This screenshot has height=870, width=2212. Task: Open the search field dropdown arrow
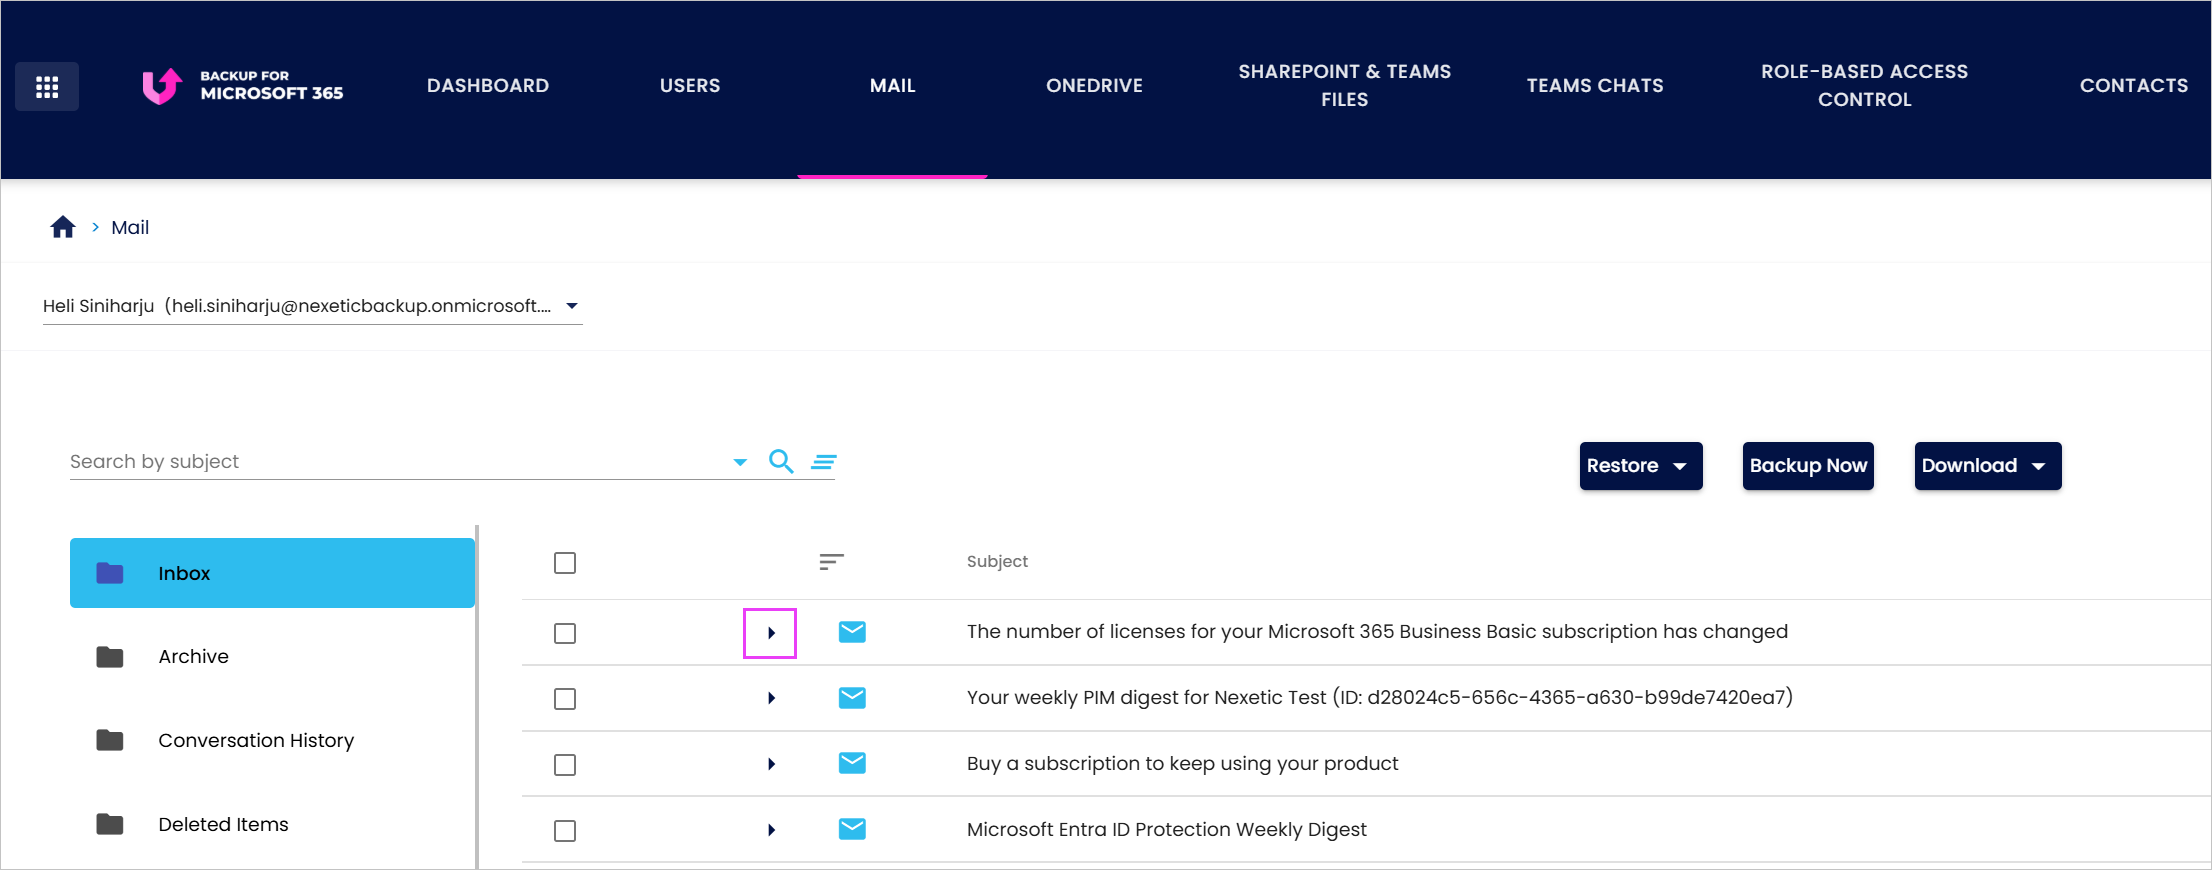click(x=740, y=462)
